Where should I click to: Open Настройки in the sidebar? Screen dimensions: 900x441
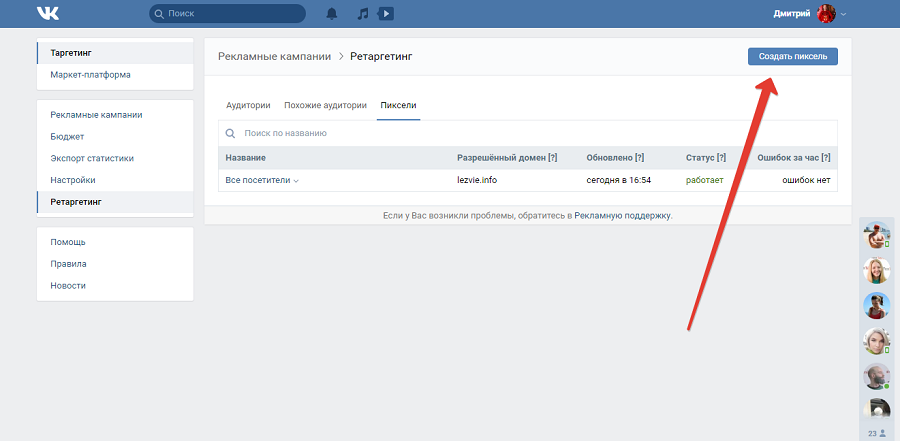[x=115, y=180]
